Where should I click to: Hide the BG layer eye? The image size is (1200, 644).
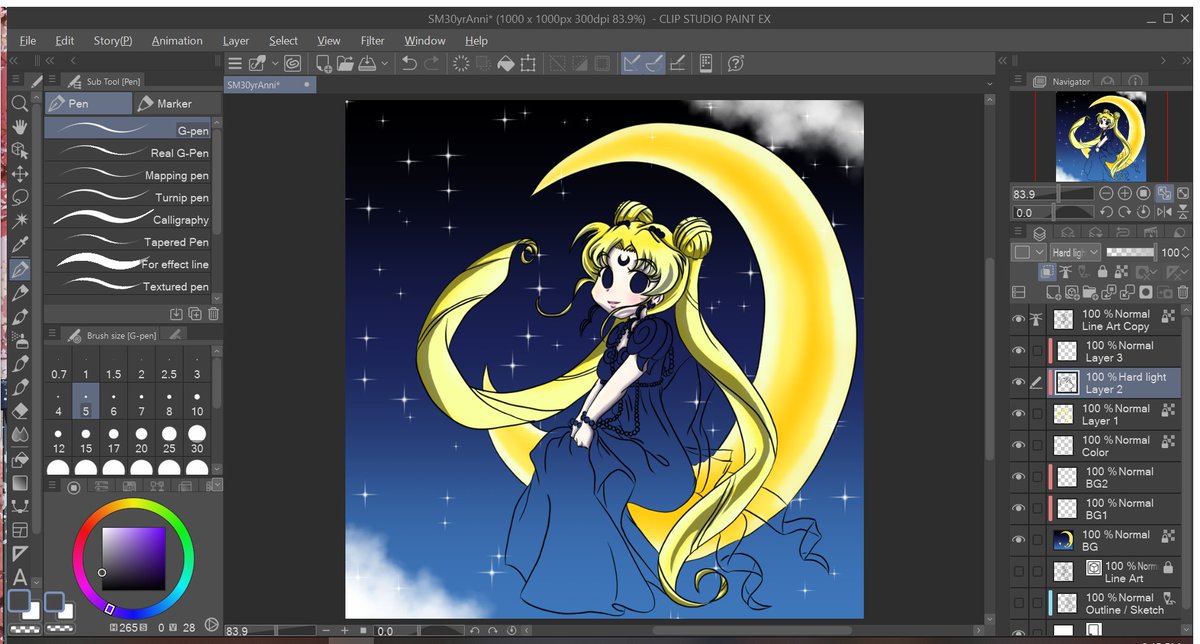coord(1019,541)
